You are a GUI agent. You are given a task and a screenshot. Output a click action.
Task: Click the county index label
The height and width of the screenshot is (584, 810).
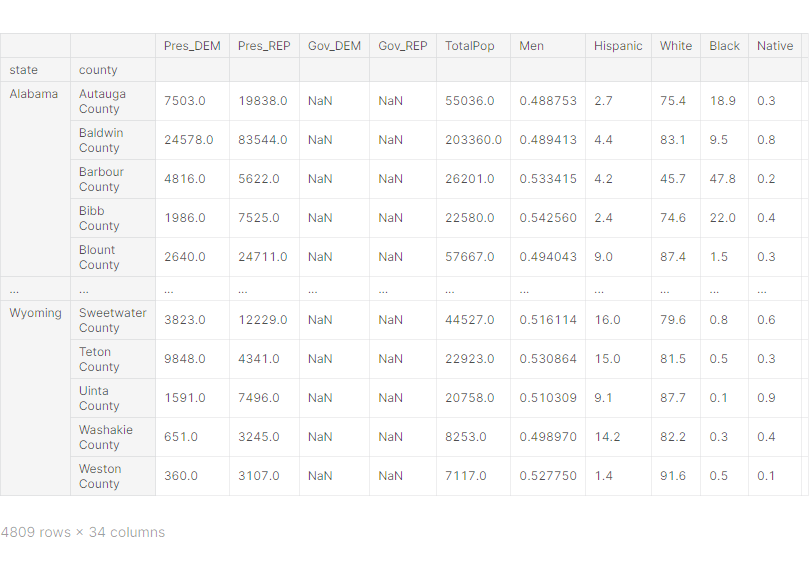pos(98,70)
